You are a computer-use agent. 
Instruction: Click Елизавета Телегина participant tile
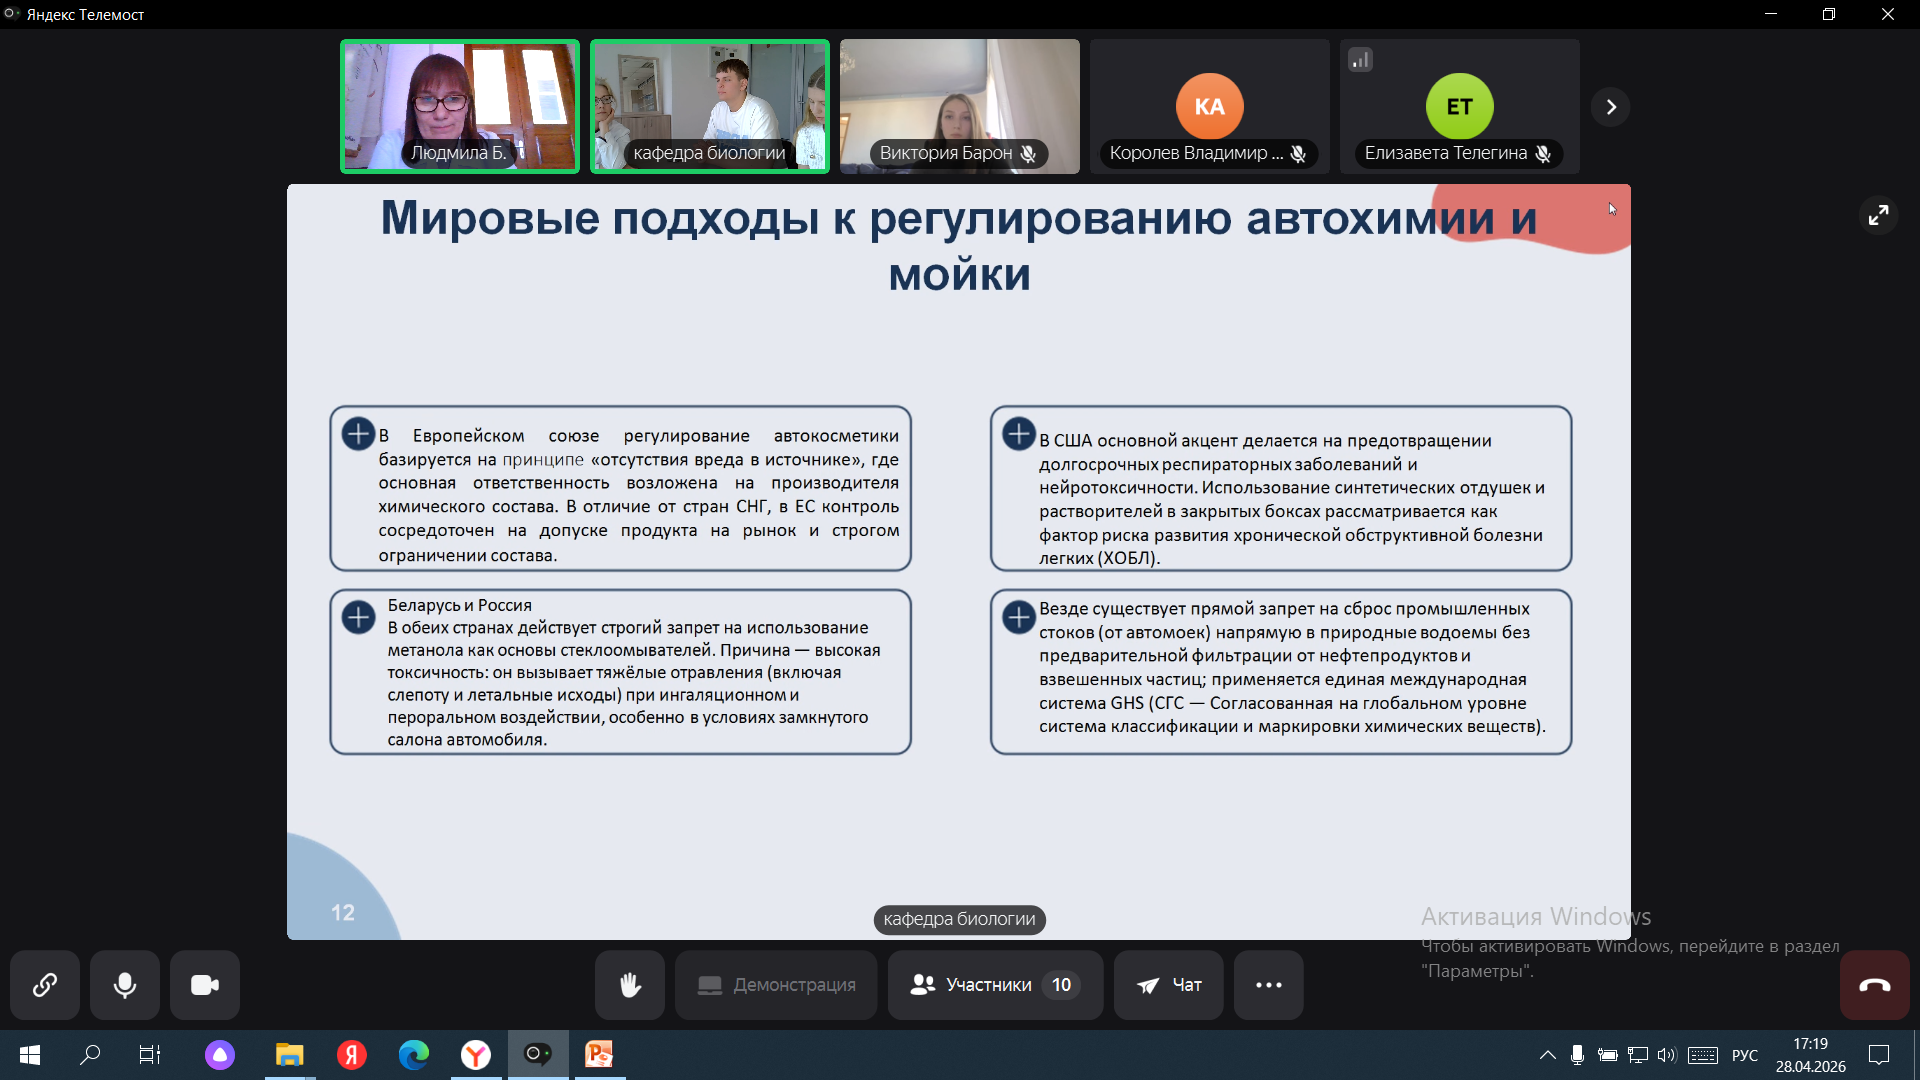tap(1459, 106)
